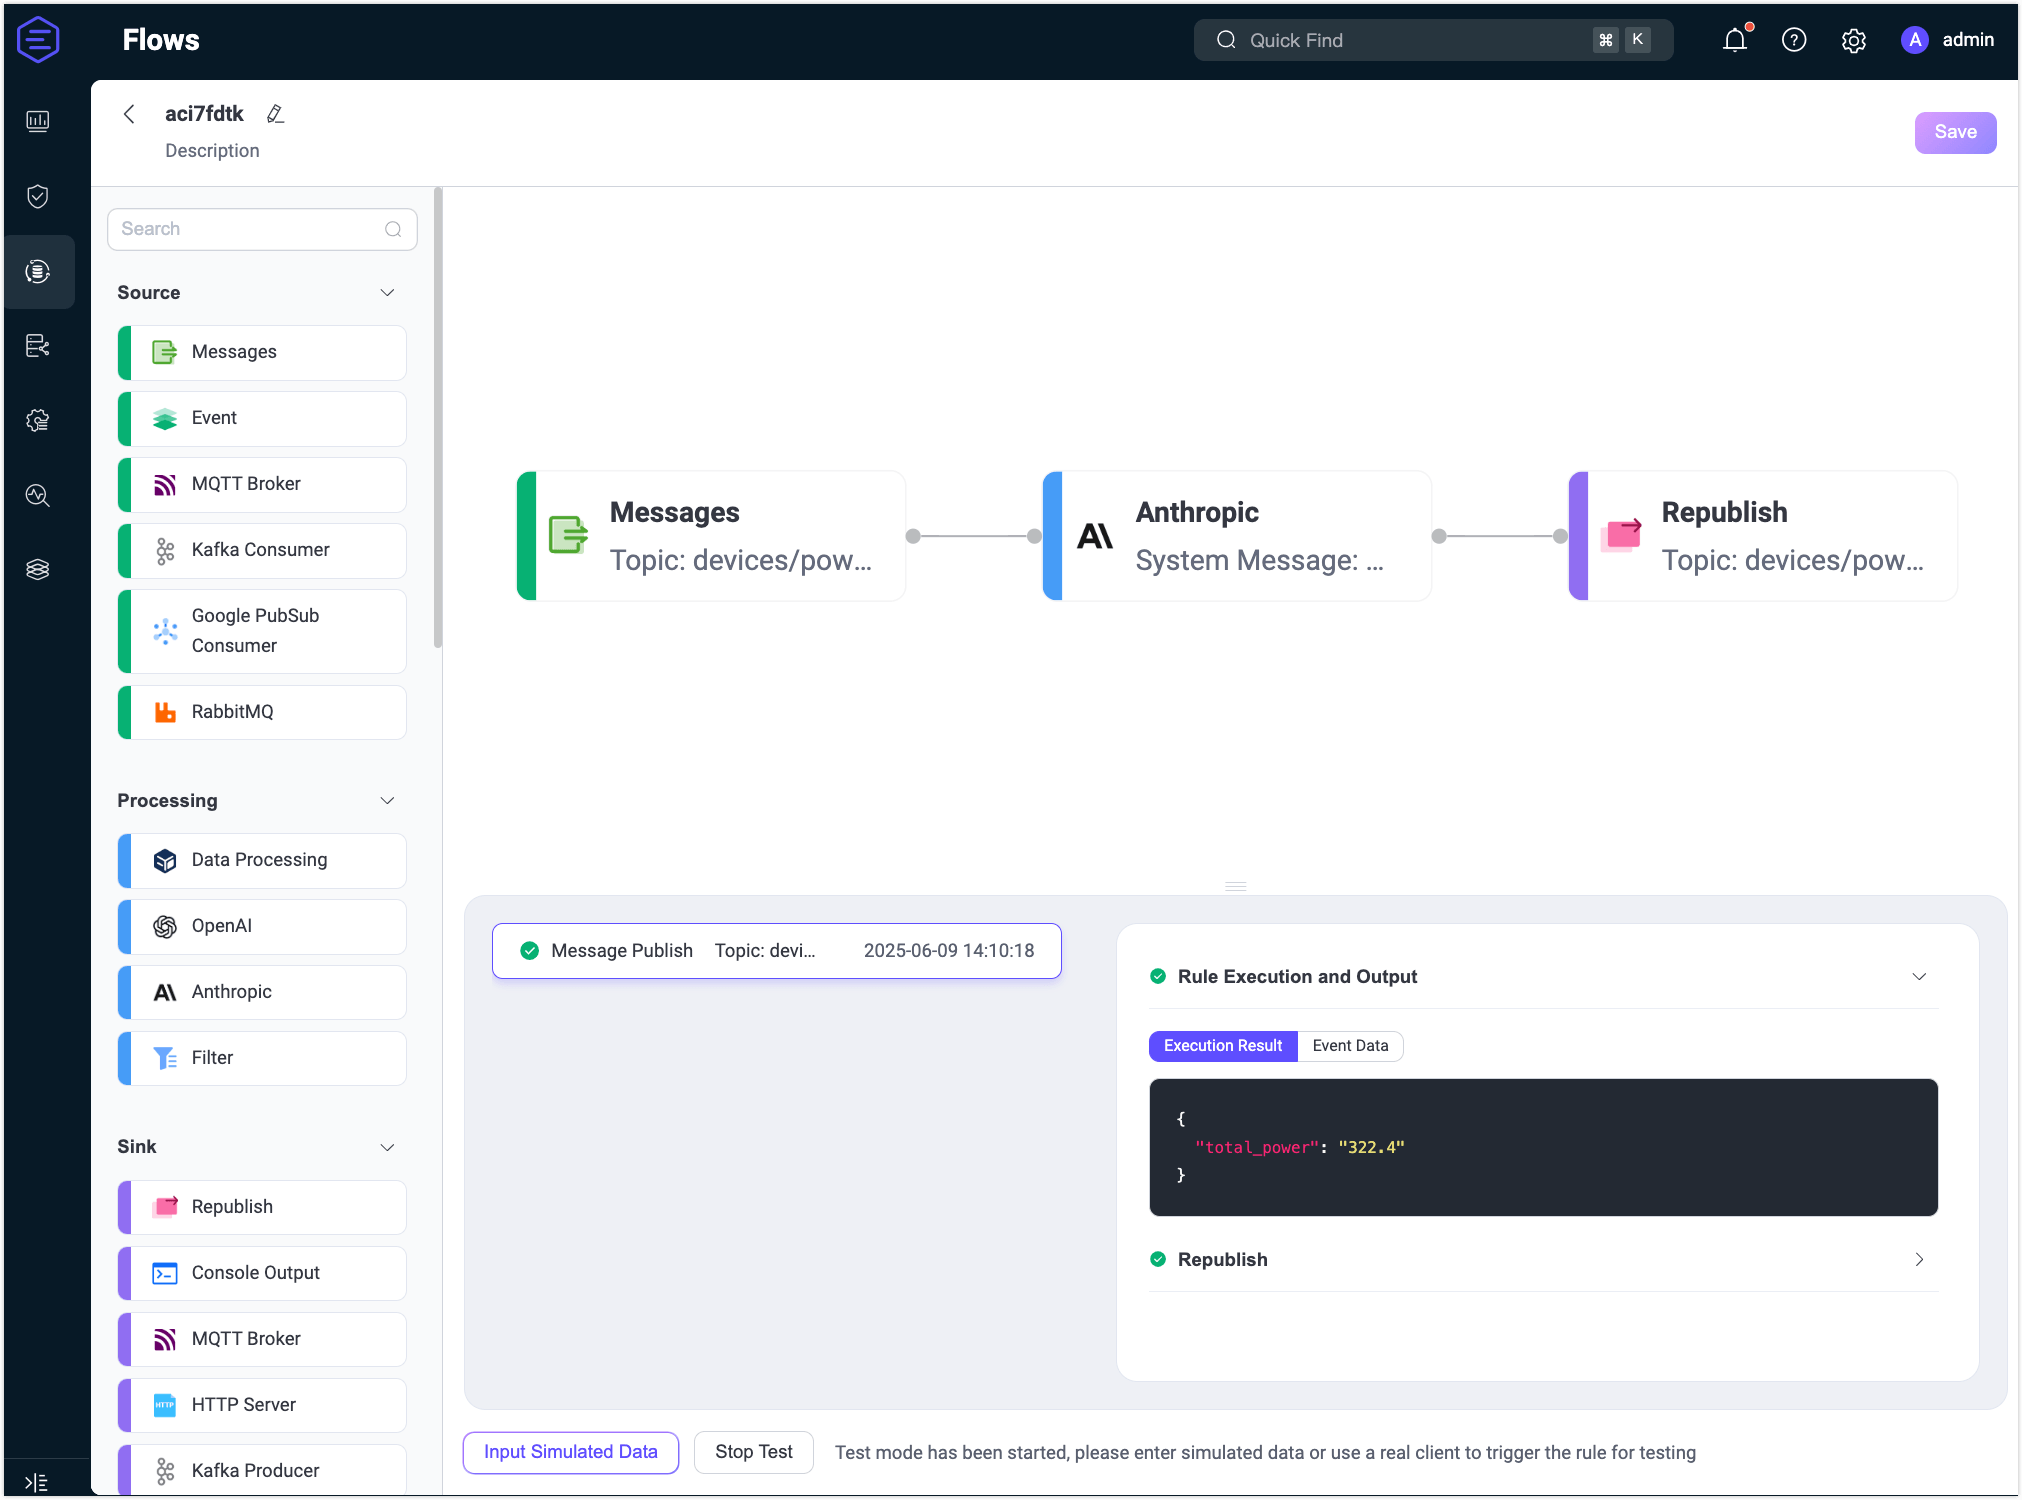Open the help question mark icon
Screen dimensions: 2022x1500
click(x=1794, y=40)
